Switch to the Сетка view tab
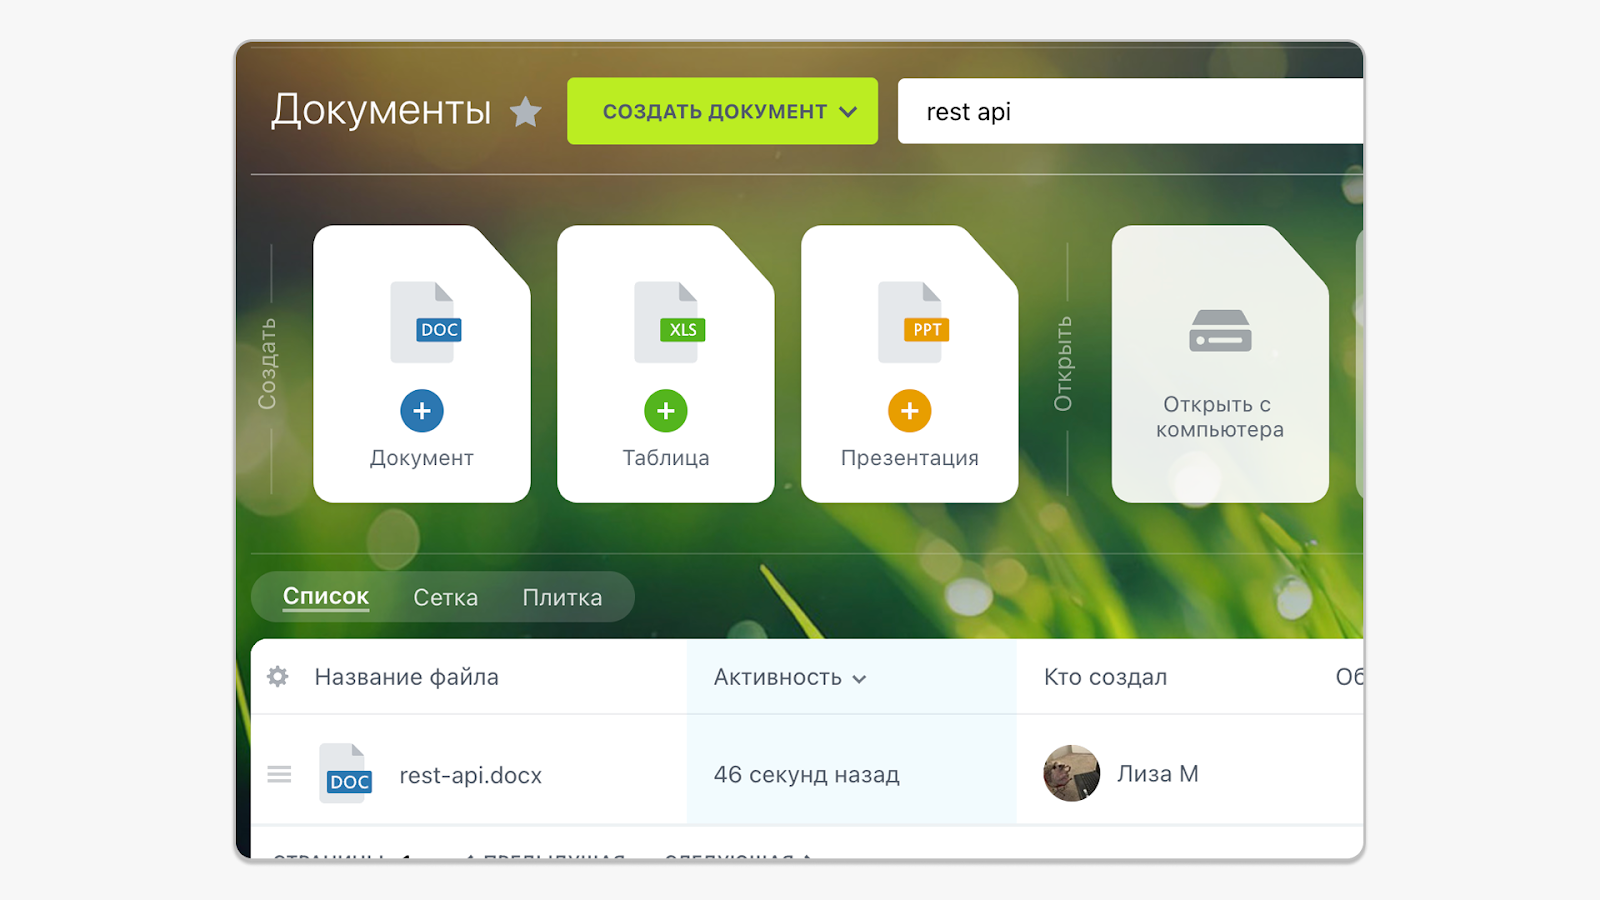Screen dimensions: 1600x900 tap(446, 597)
